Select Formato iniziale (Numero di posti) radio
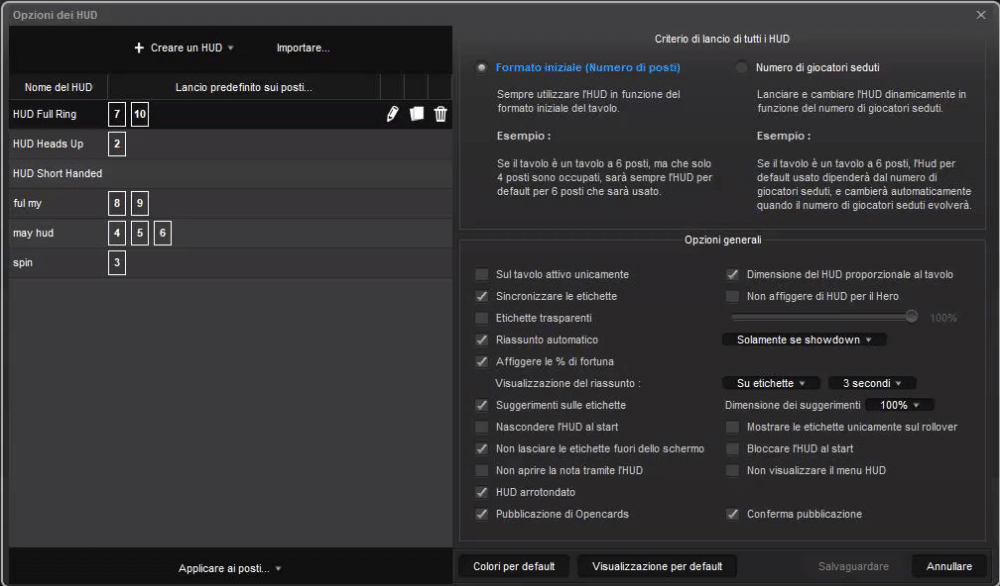The image size is (1000, 586). (482, 67)
